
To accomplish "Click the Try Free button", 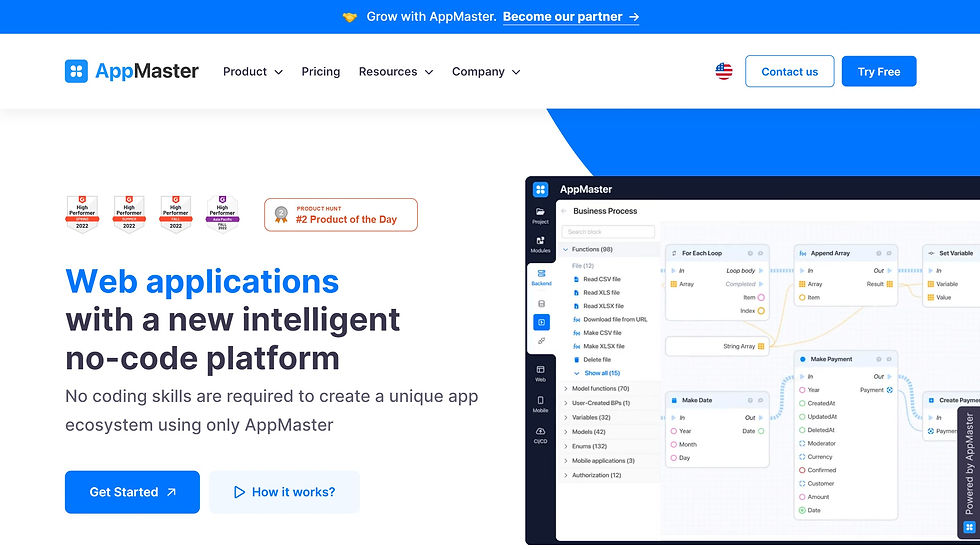I will pyautogui.click(x=879, y=71).
